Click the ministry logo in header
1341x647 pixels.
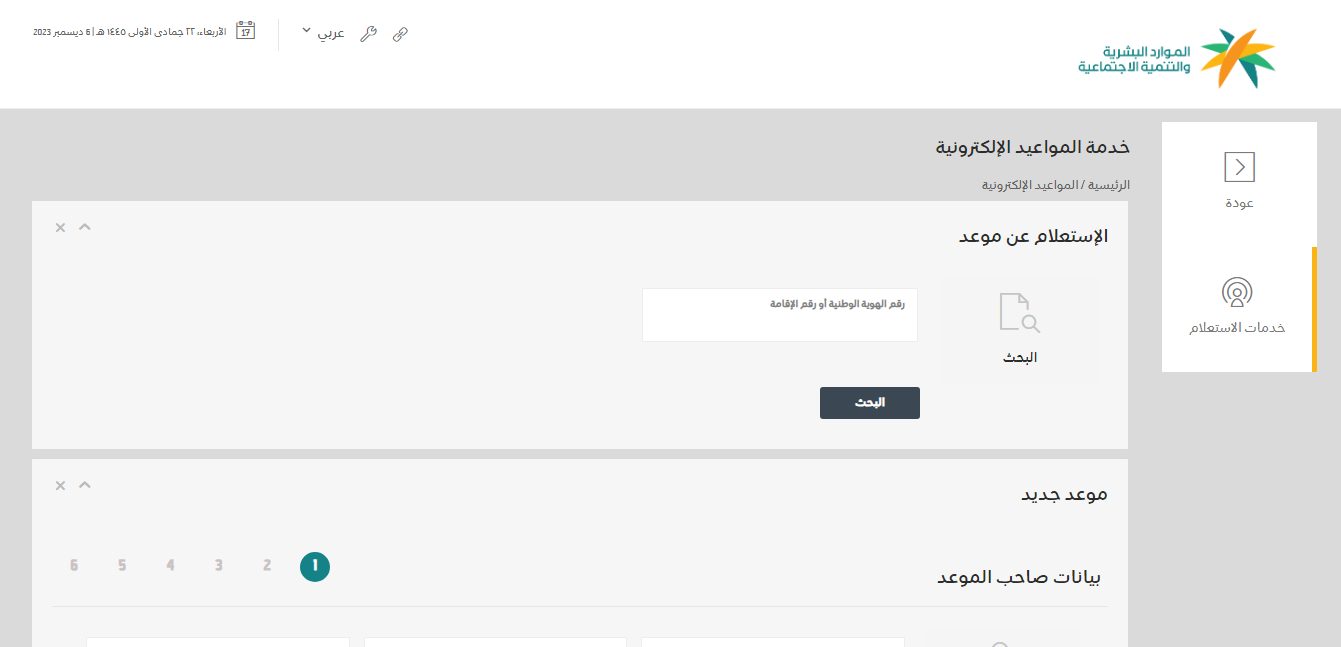click(x=1177, y=58)
